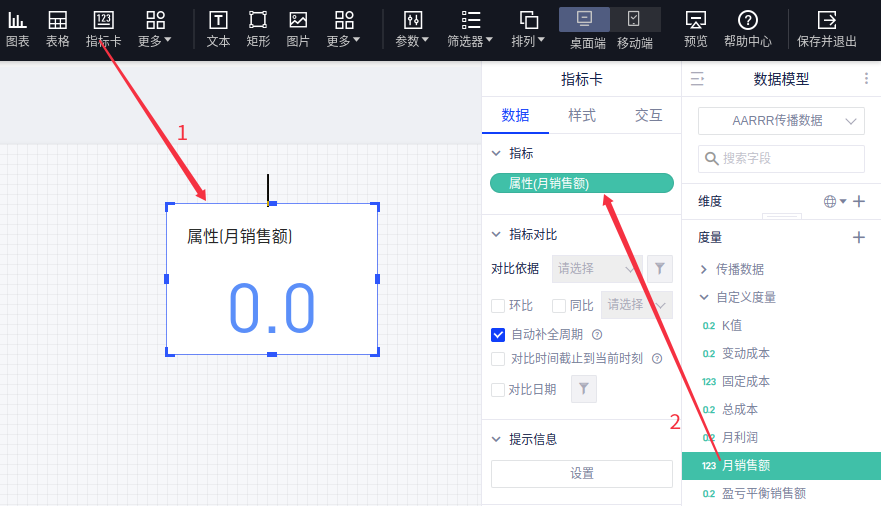Click the 搜索字段 search field
The width and height of the screenshot is (881, 506).
pos(781,158)
